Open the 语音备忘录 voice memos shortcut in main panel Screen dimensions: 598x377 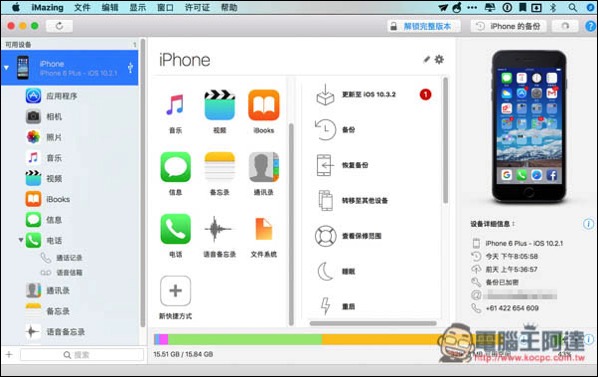point(219,229)
